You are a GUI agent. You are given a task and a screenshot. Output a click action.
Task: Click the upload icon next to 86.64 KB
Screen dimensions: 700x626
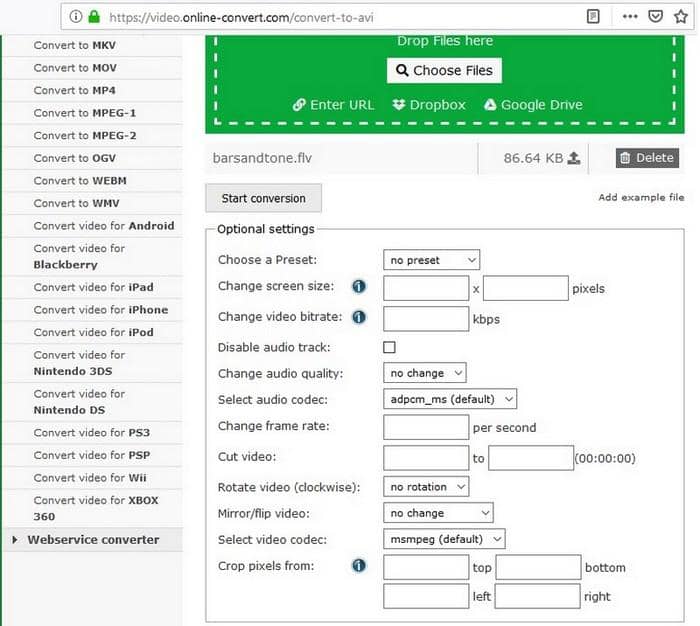click(x=574, y=158)
